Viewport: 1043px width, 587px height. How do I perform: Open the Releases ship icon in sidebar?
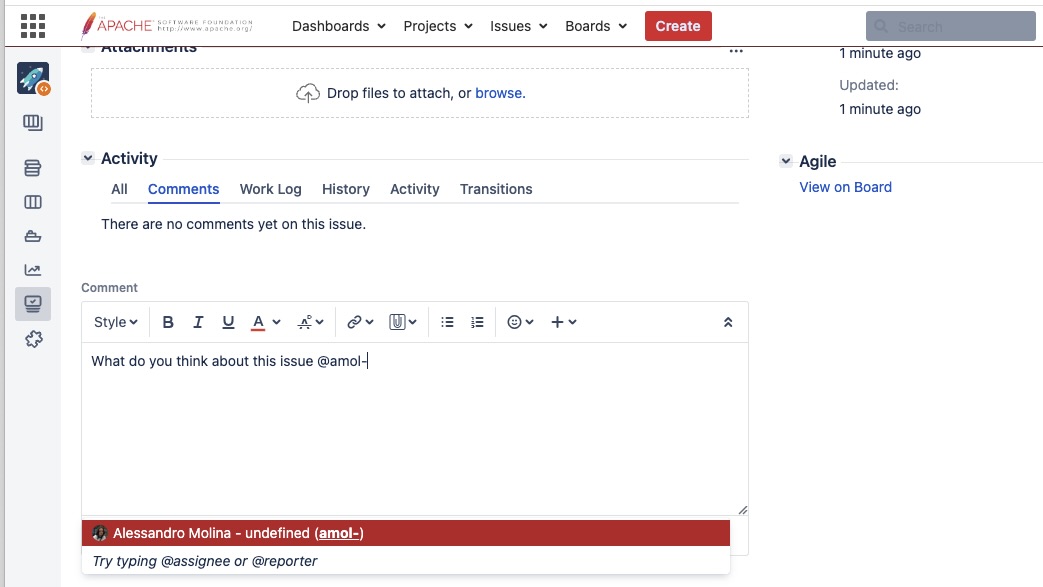pyautogui.click(x=33, y=236)
